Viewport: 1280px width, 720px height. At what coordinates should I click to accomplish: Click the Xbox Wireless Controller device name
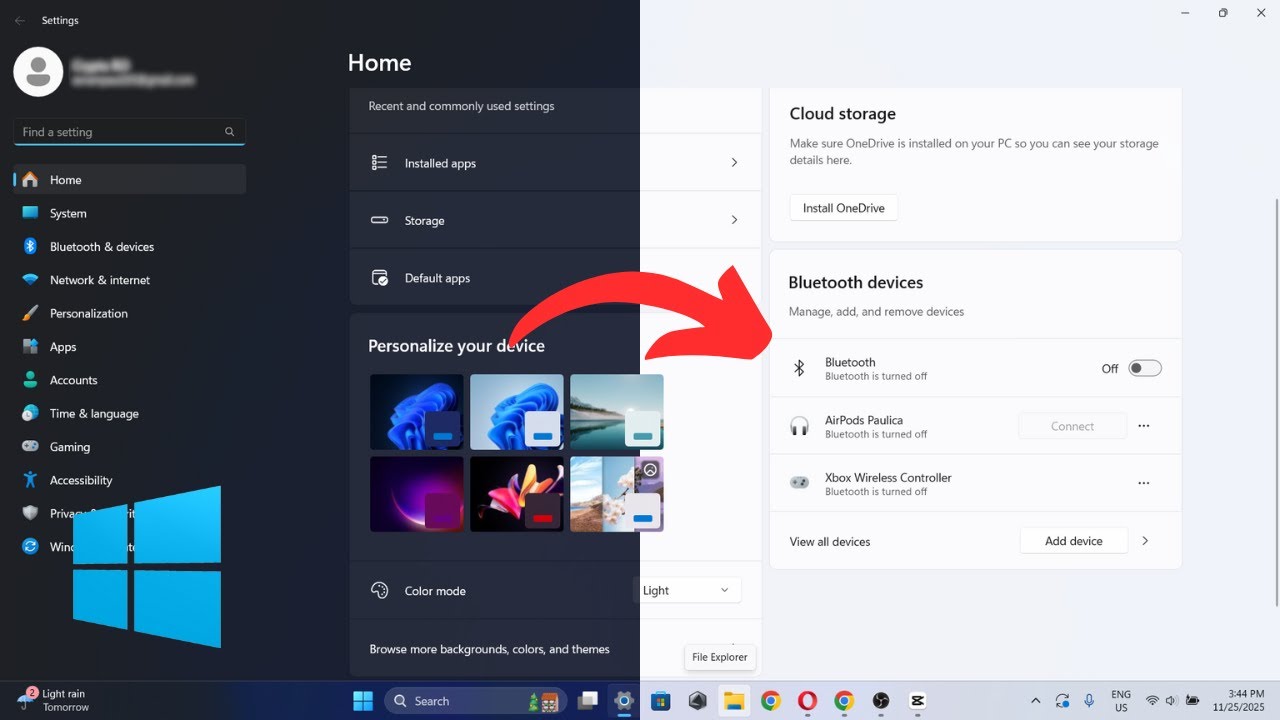click(888, 478)
